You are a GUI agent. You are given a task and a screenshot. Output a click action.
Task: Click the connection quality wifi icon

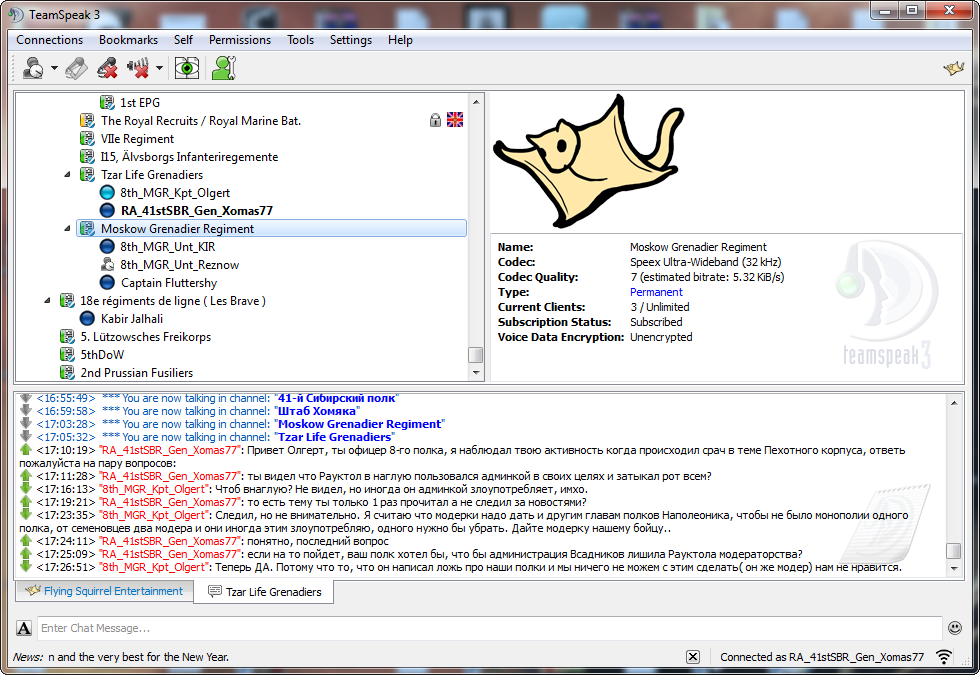[944, 657]
